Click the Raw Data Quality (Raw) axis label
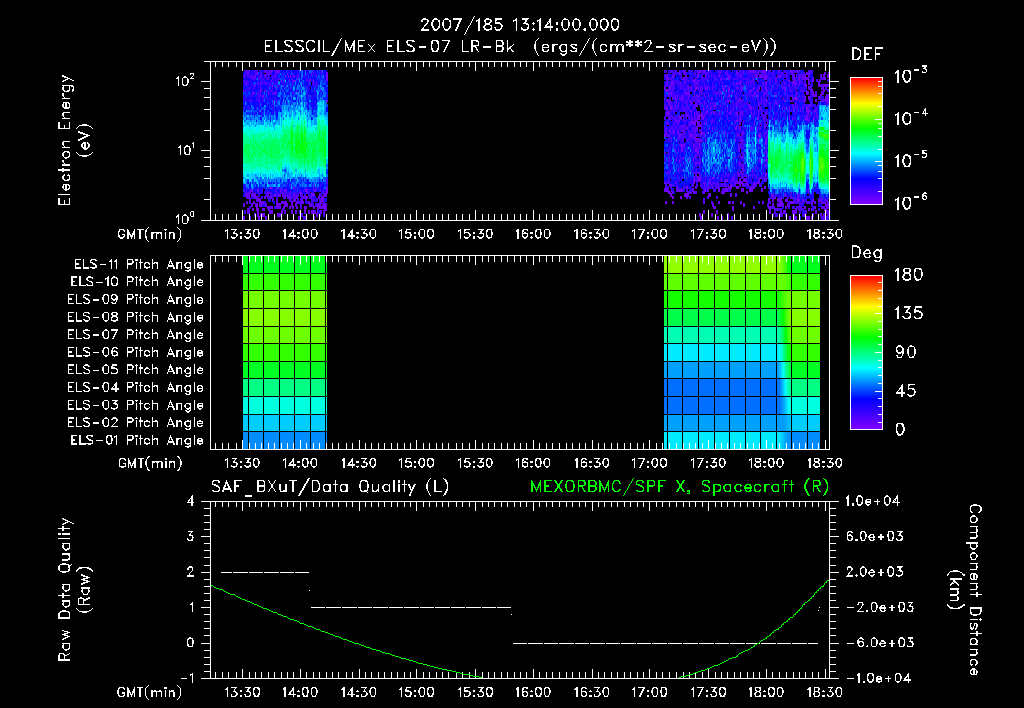Viewport: 1024px width, 708px height. [x=74, y=590]
